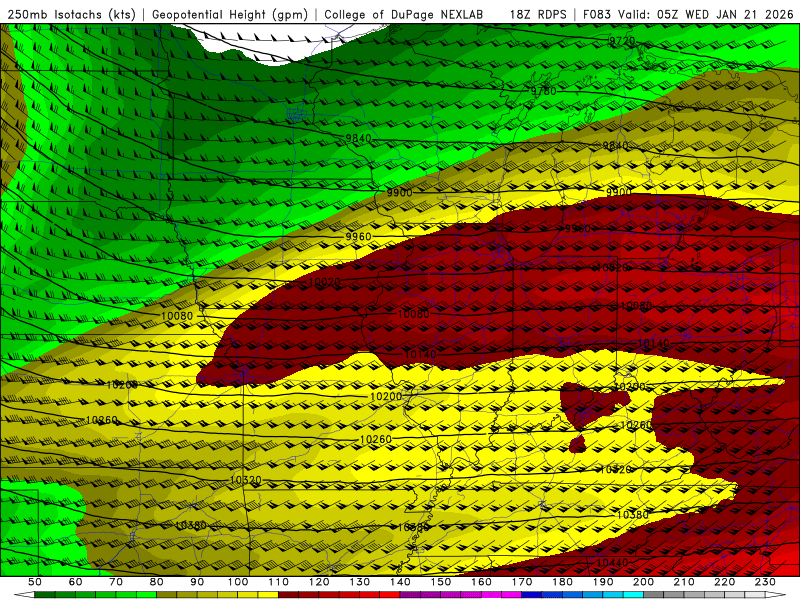Click the 80 label on the color scale
This screenshot has height=600, width=800.
click(x=157, y=582)
